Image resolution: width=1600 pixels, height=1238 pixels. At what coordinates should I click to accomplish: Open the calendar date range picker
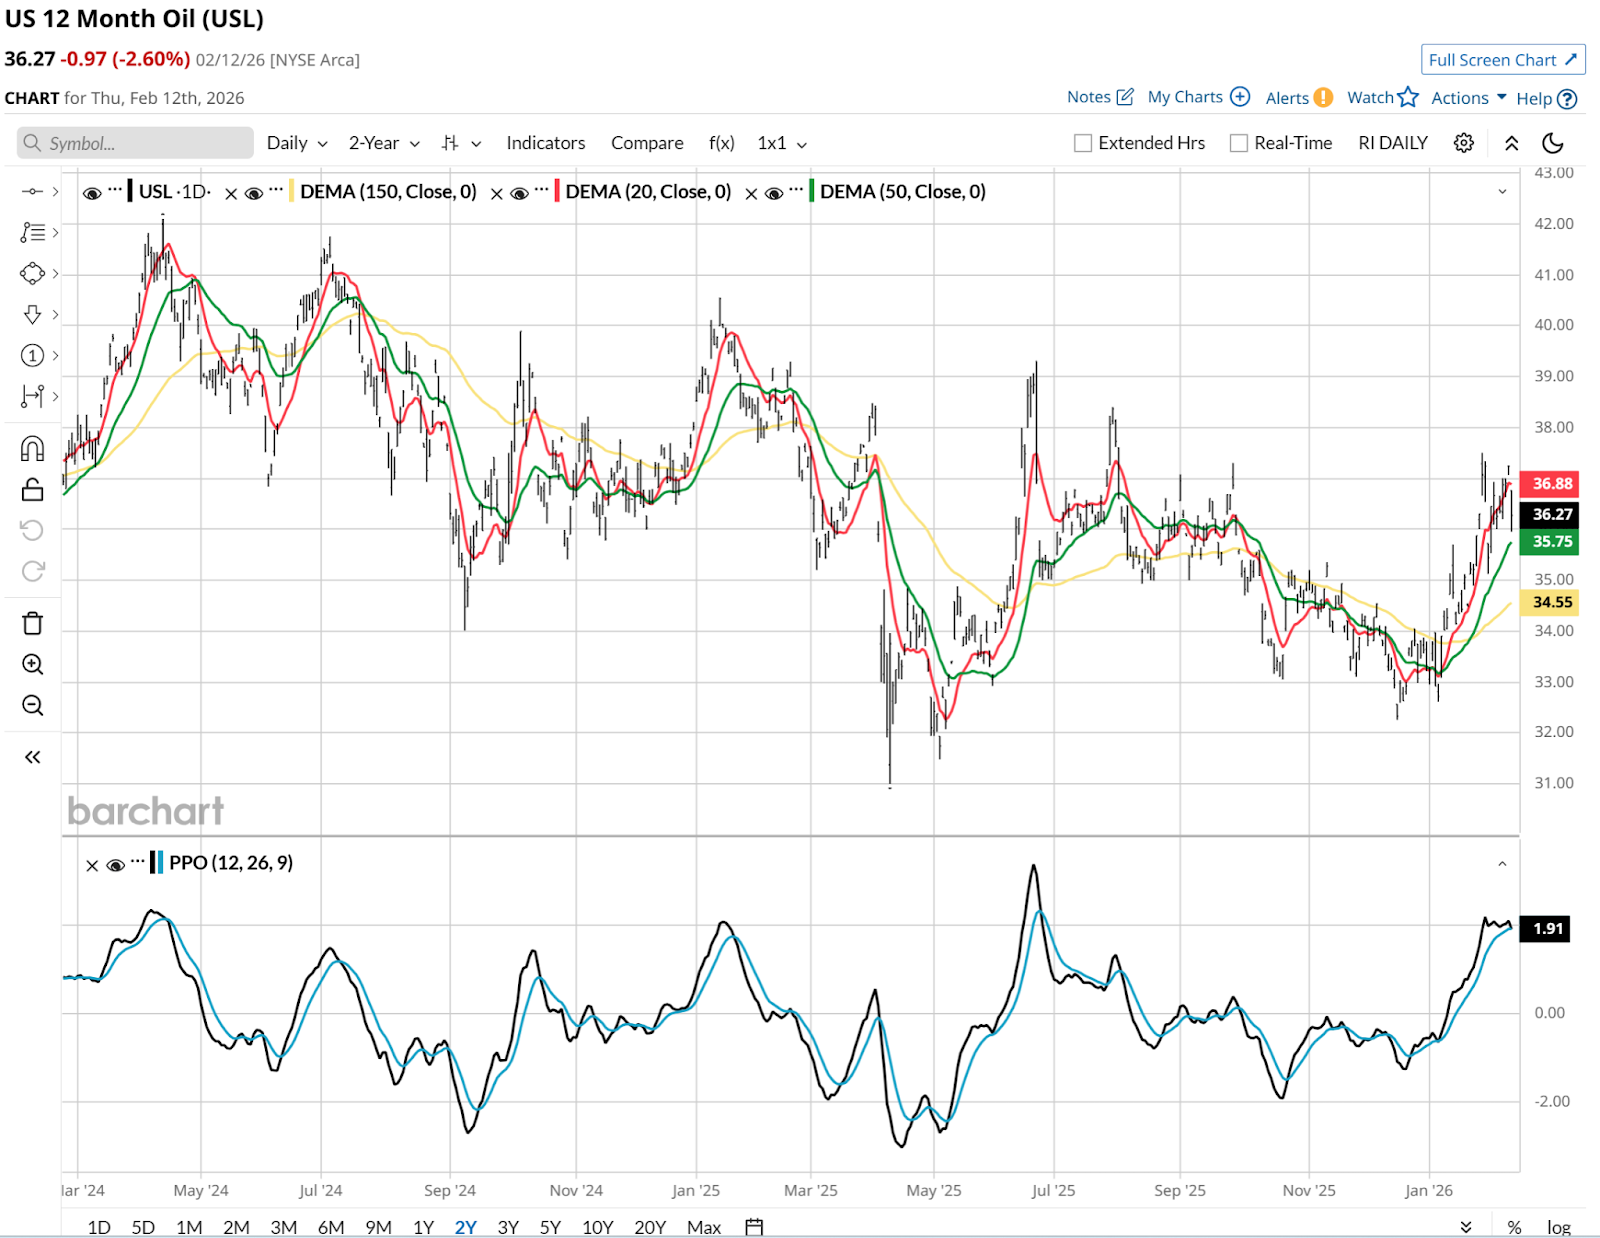[x=754, y=1226]
